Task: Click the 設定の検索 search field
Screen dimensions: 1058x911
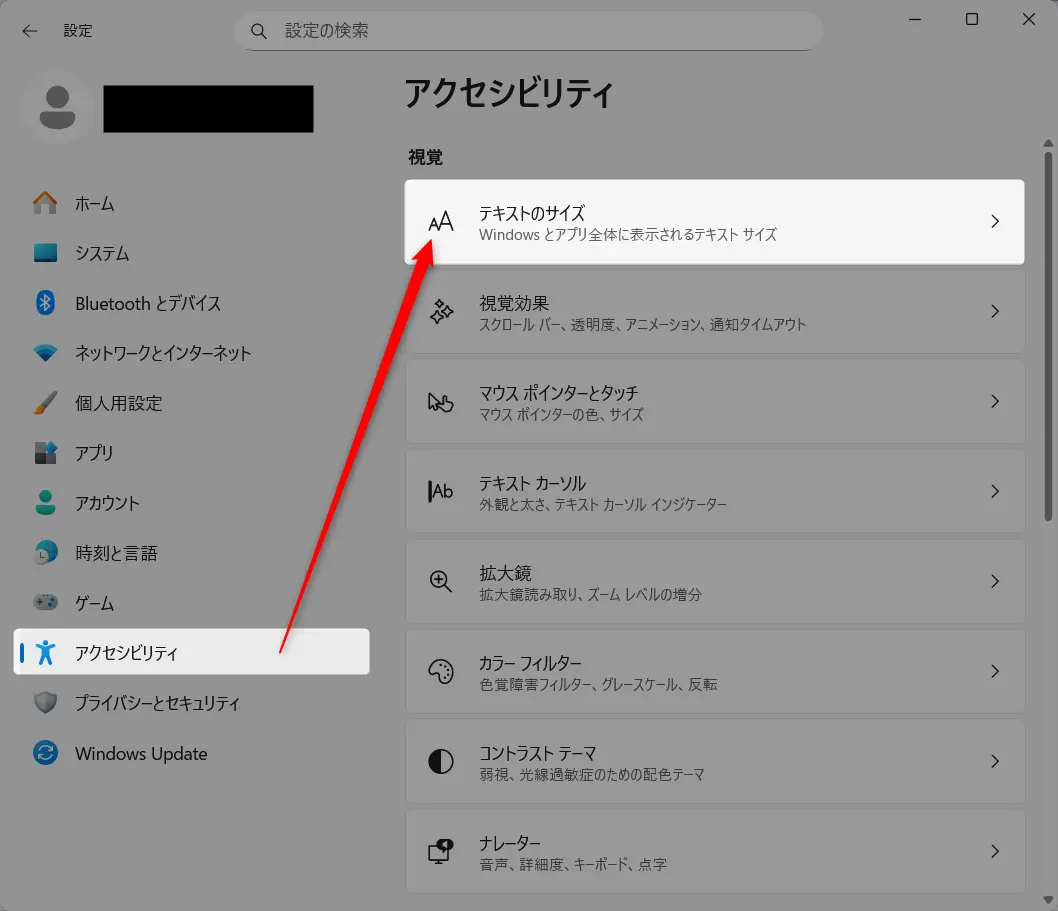Action: point(528,31)
